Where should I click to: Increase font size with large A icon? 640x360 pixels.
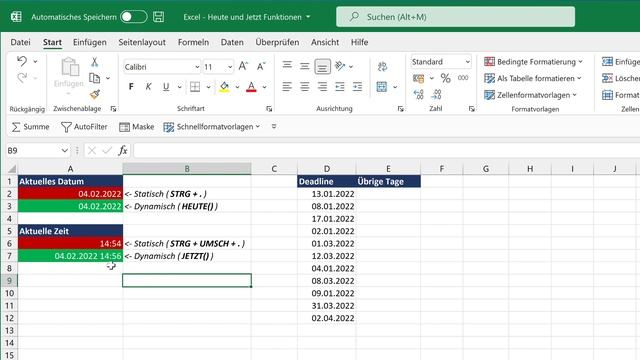[243, 66]
